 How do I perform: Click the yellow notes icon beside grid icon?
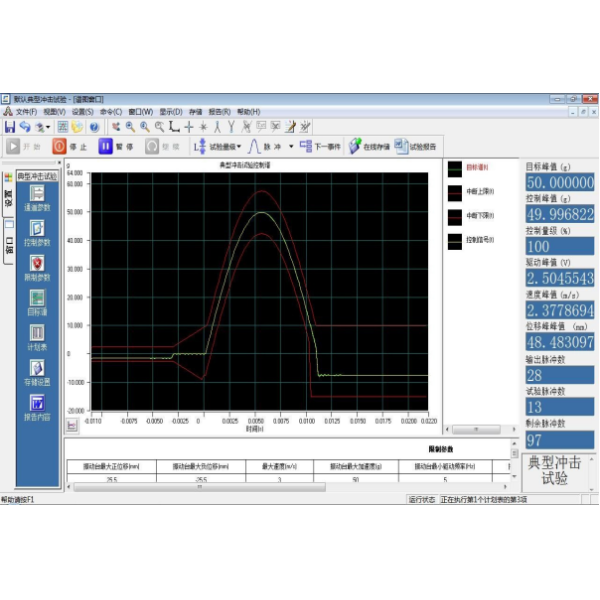coord(77,127)
